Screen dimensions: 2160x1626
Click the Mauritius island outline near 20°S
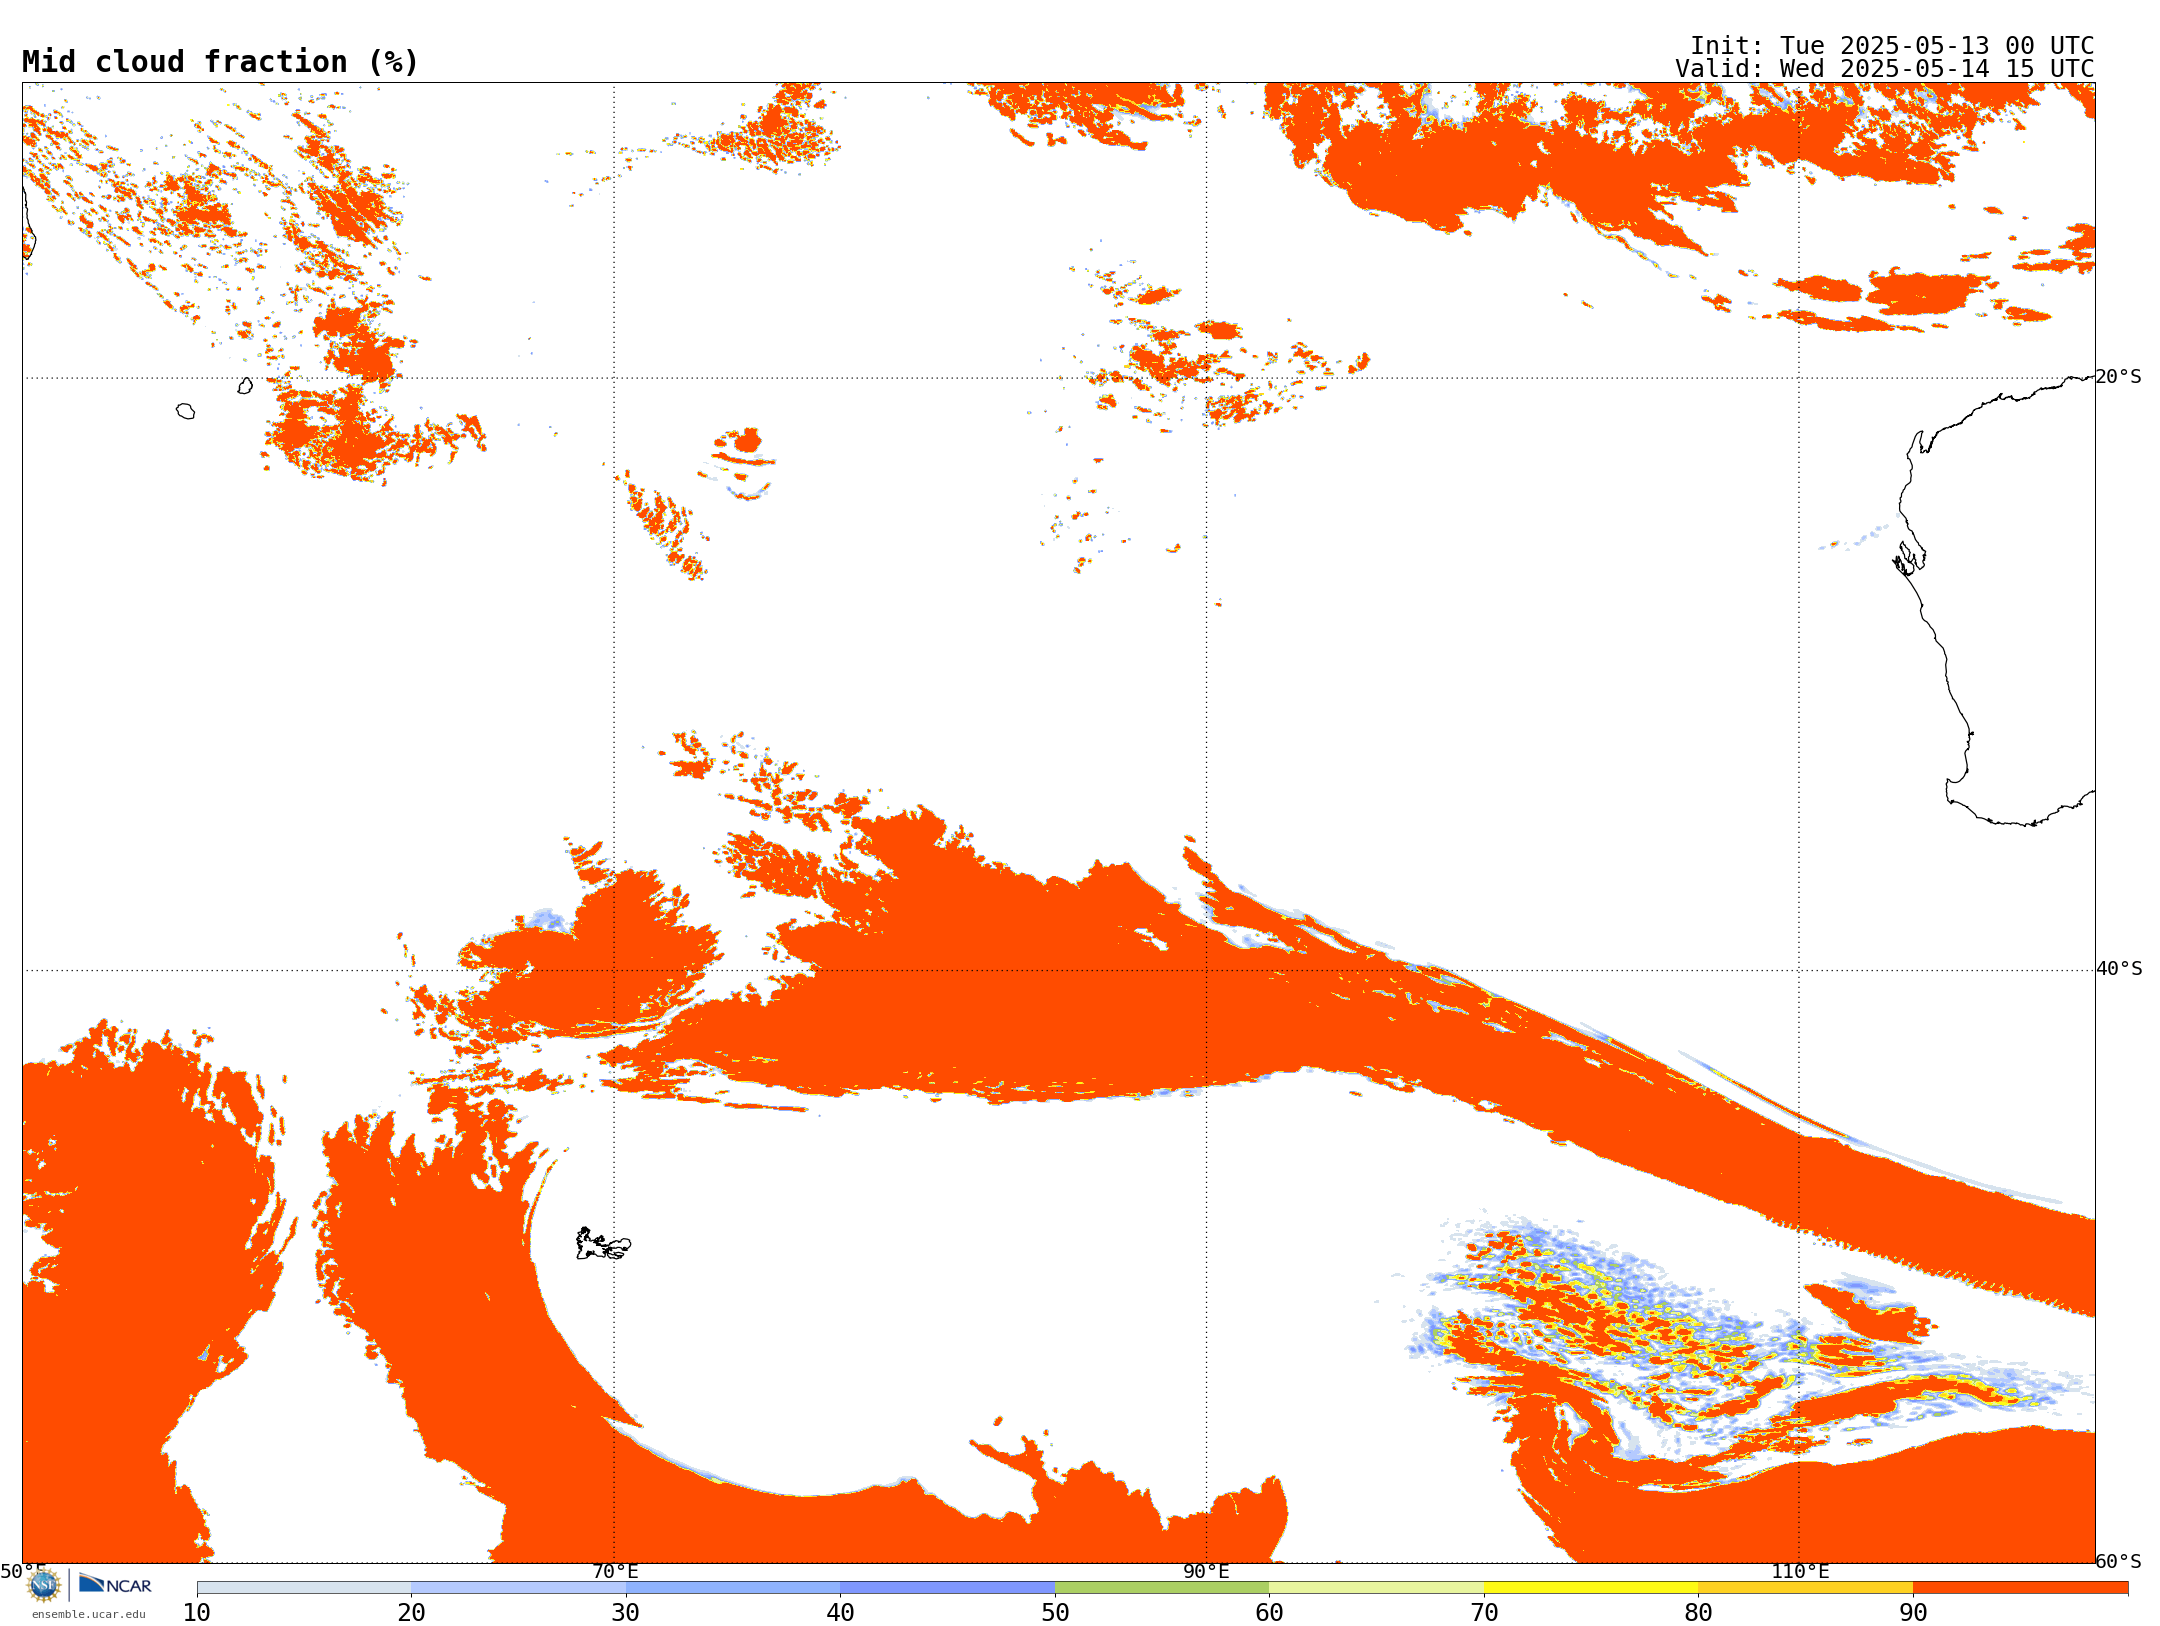coord(245,386)
